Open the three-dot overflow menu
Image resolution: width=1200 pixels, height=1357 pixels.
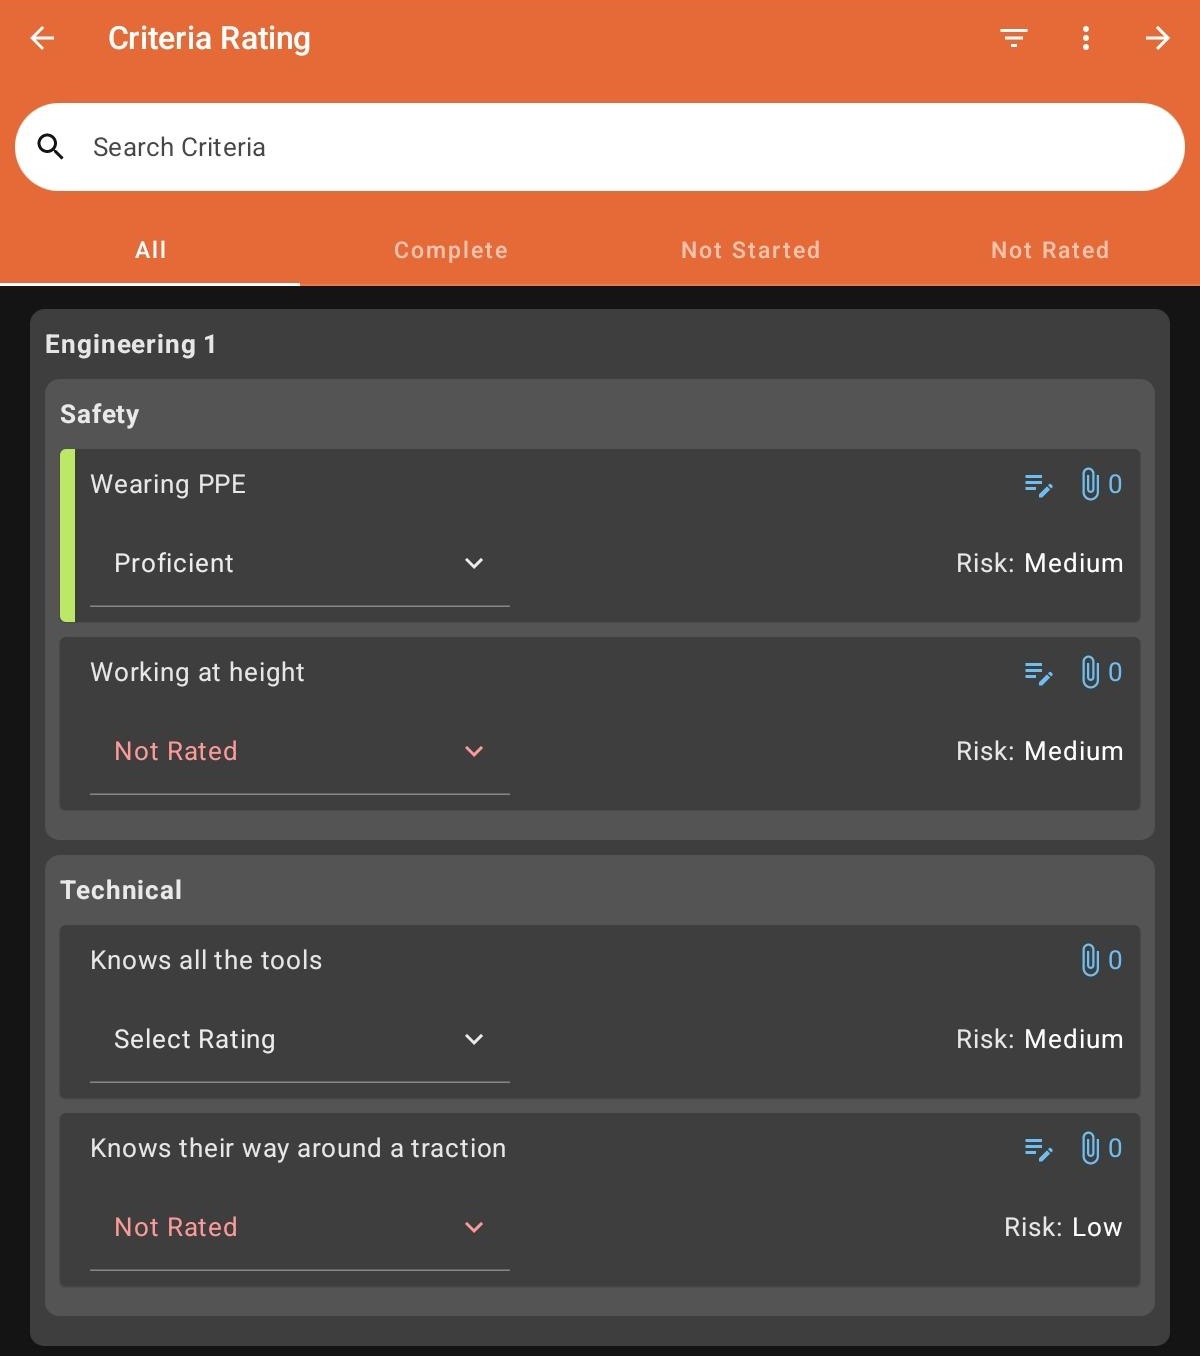tap(1086, 38)
